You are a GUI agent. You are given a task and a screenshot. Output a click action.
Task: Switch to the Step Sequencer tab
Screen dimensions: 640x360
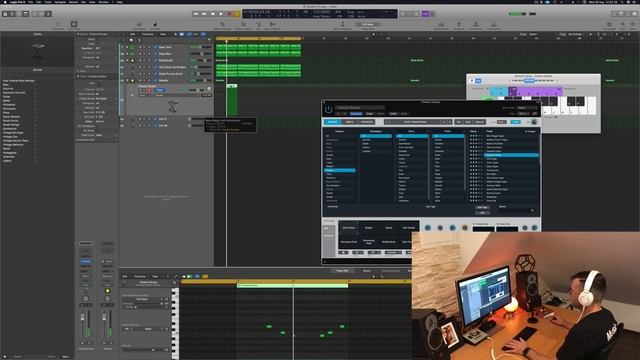point(391,271)
